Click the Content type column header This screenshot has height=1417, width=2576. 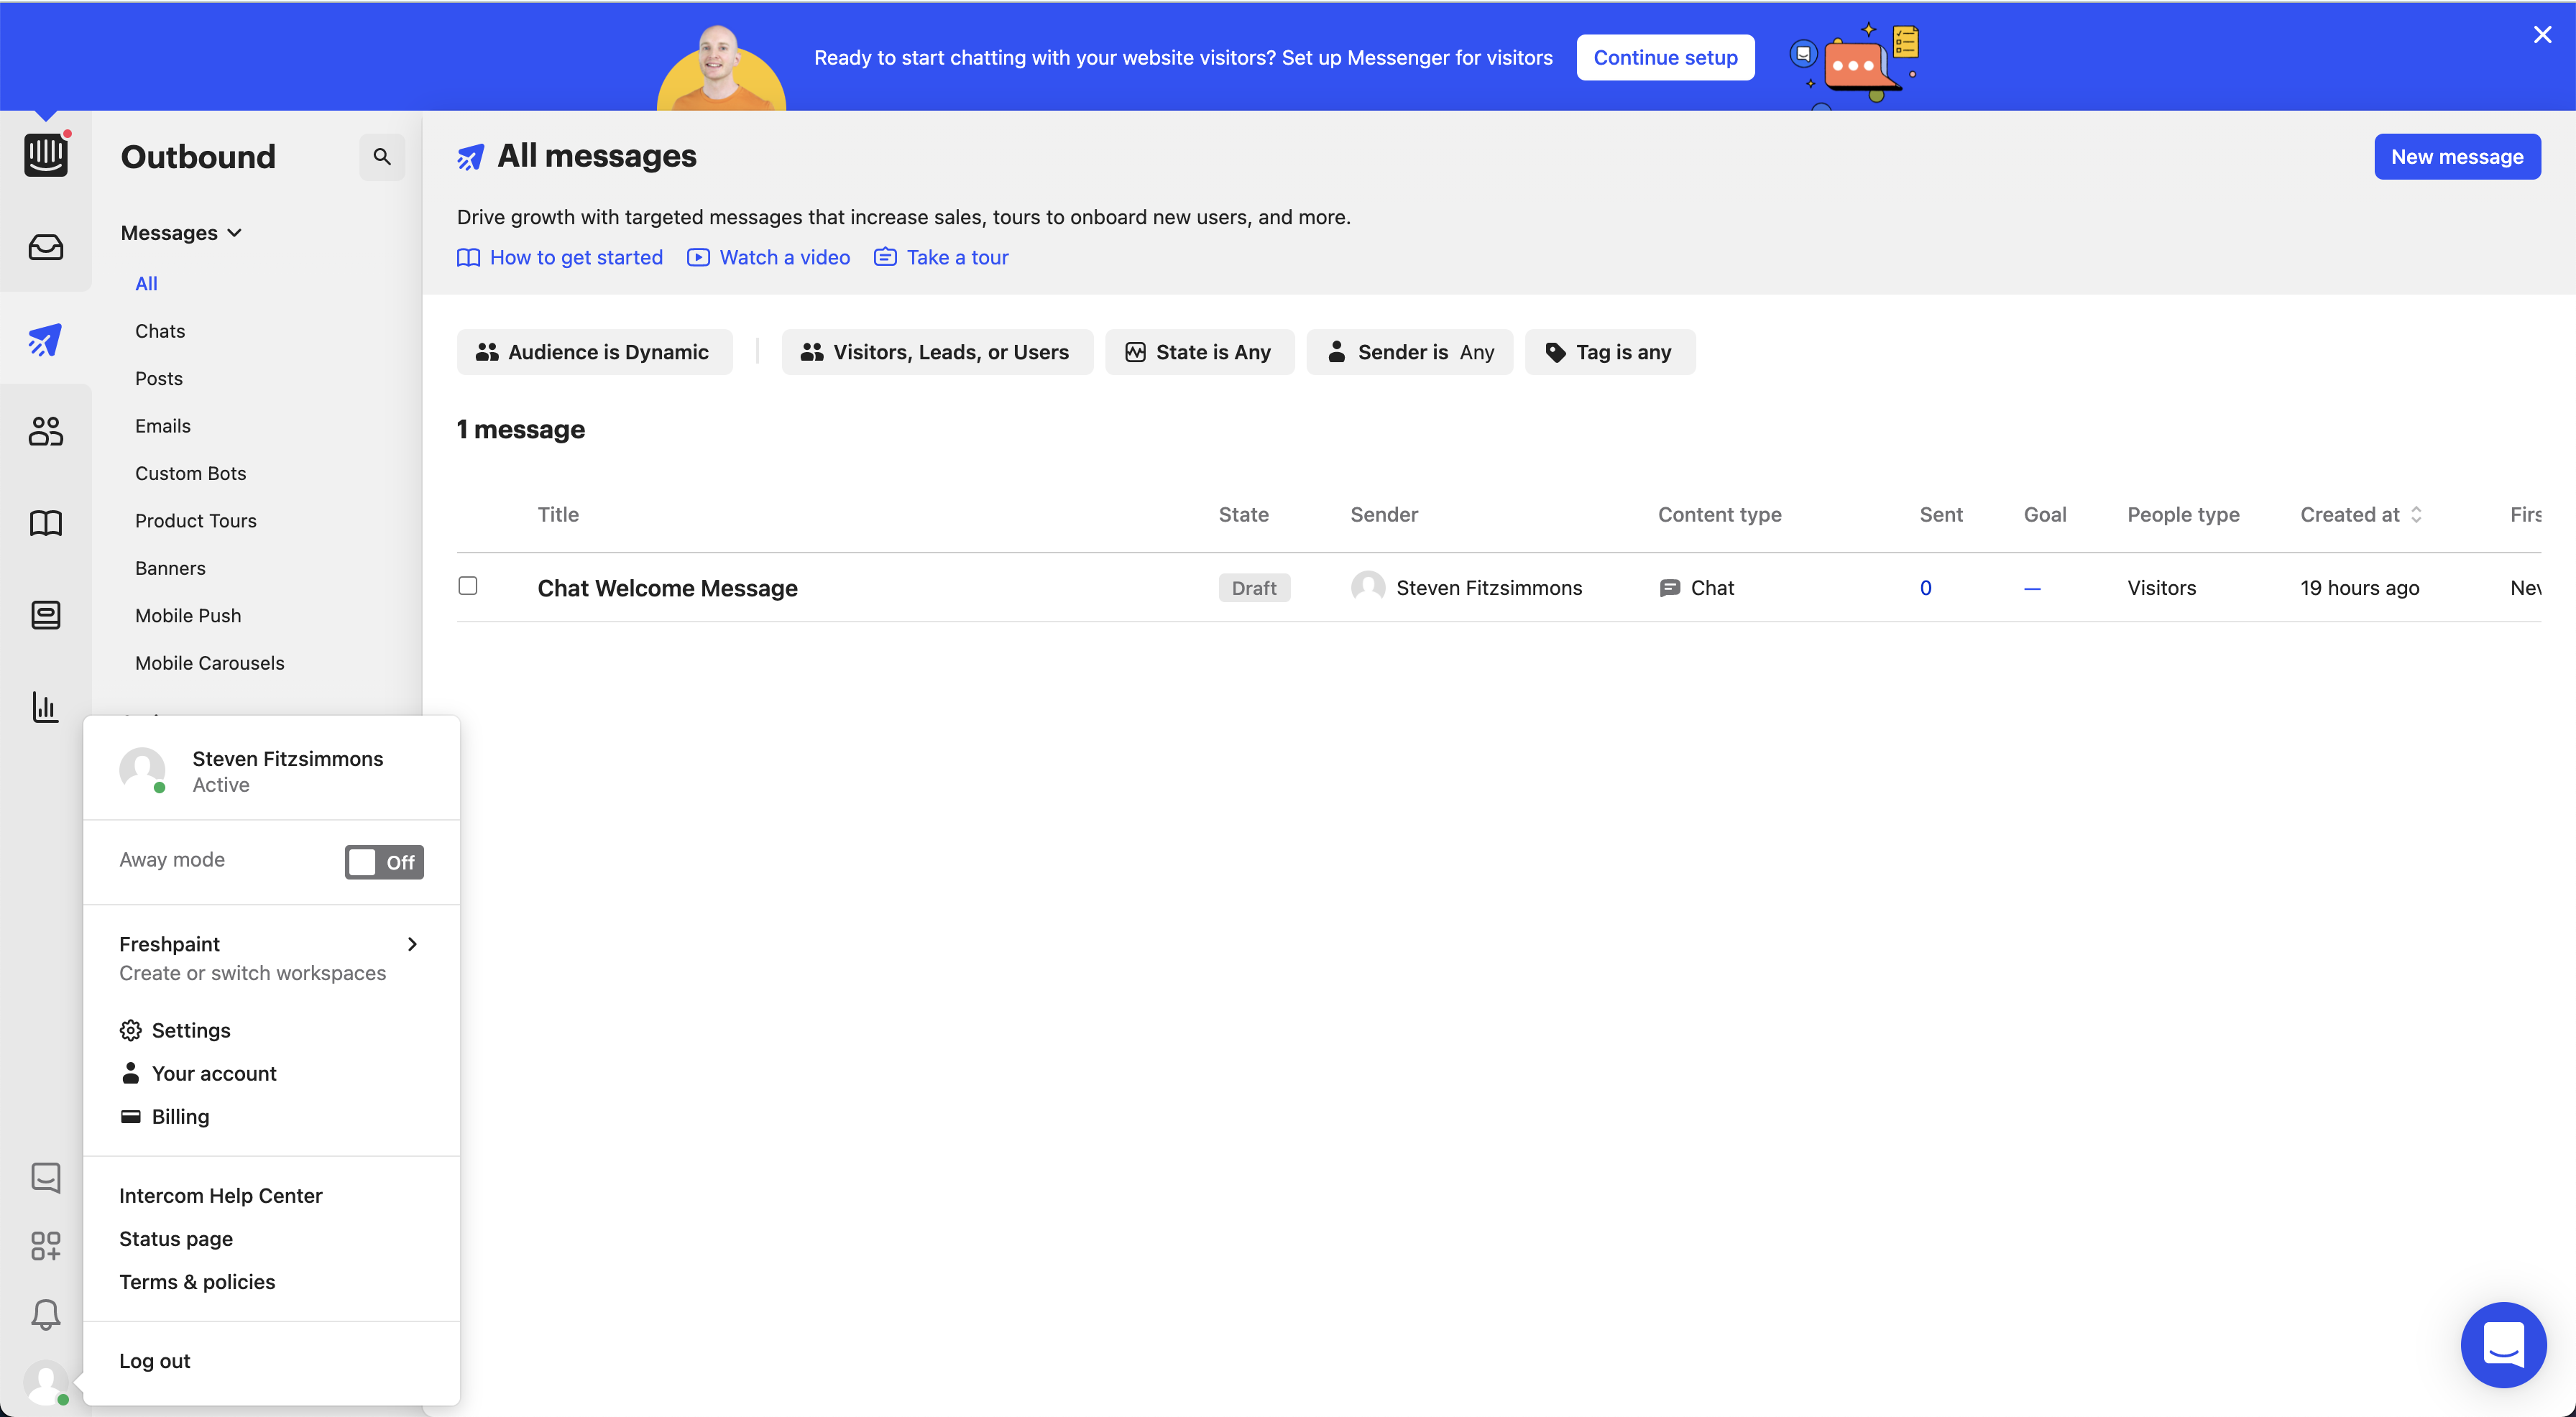(1719, 514)
